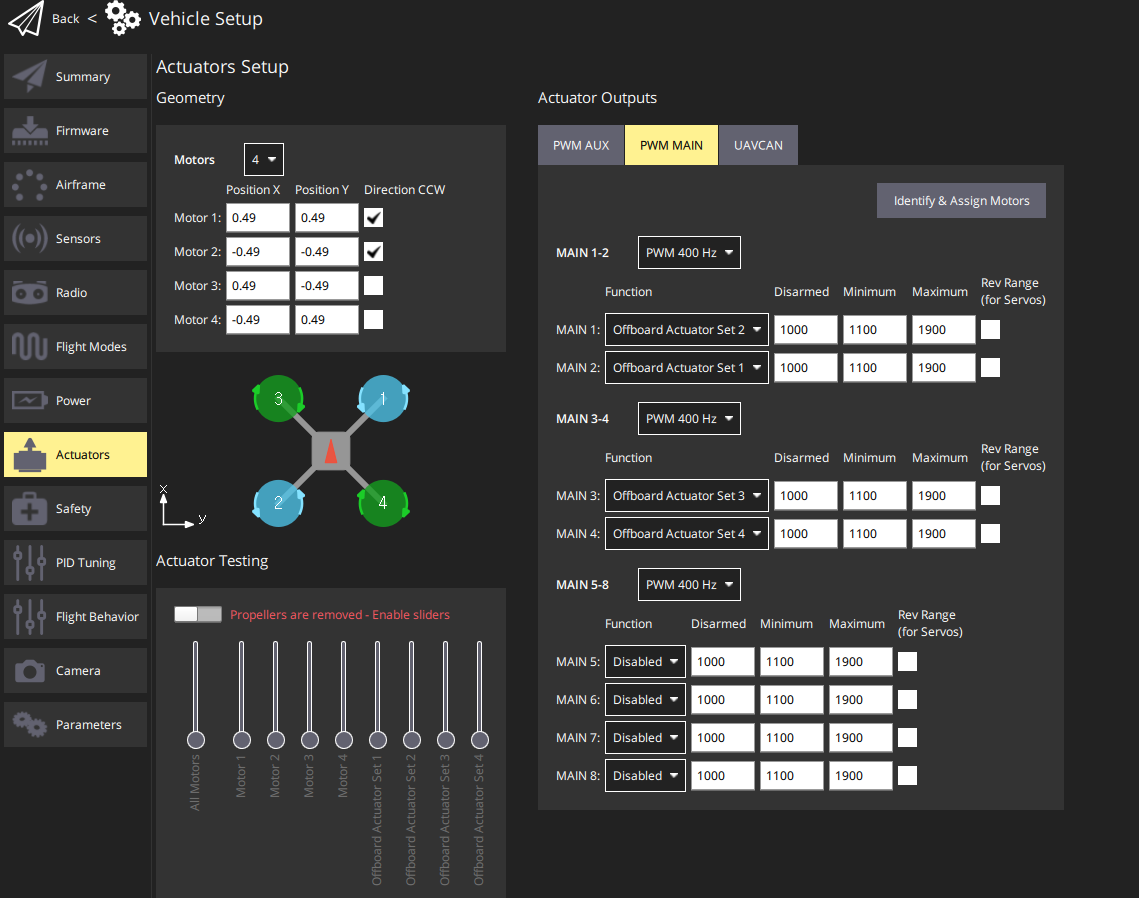Open the Motors count dropdown
1139x898 pixels.
pos(264,160)
